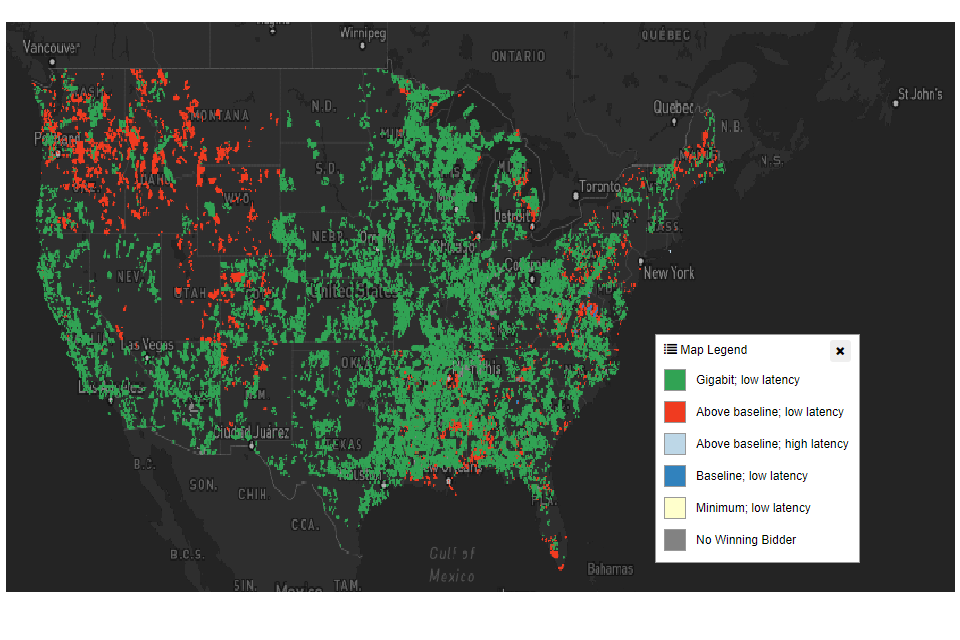Click the Gulf of Mexico map label
960x640 pixels.
point(452,564)
